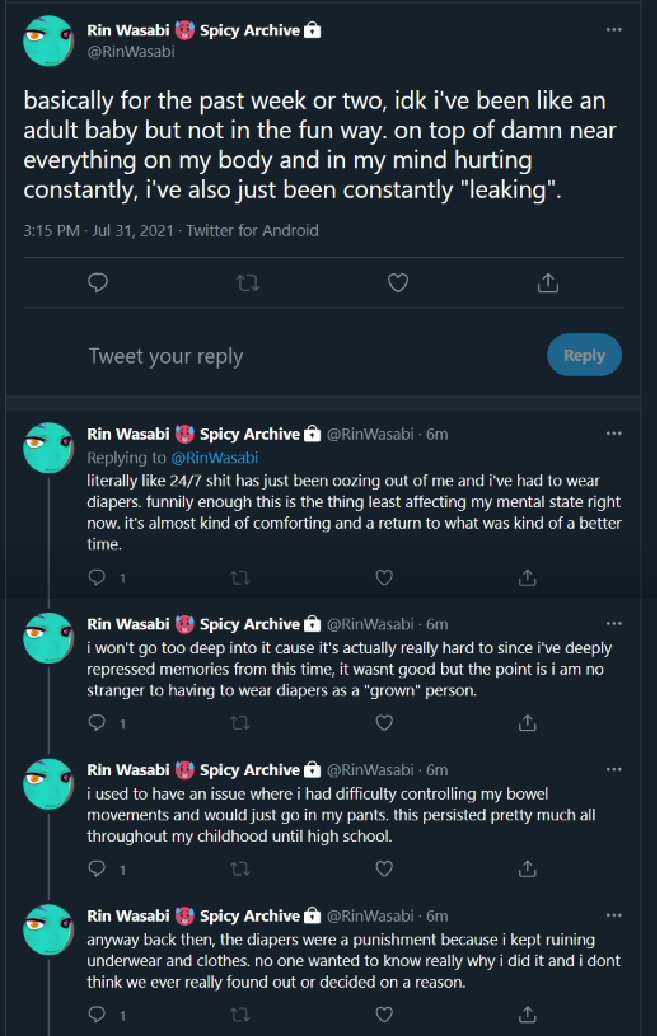Click the blue Reply button

(584, 355)
